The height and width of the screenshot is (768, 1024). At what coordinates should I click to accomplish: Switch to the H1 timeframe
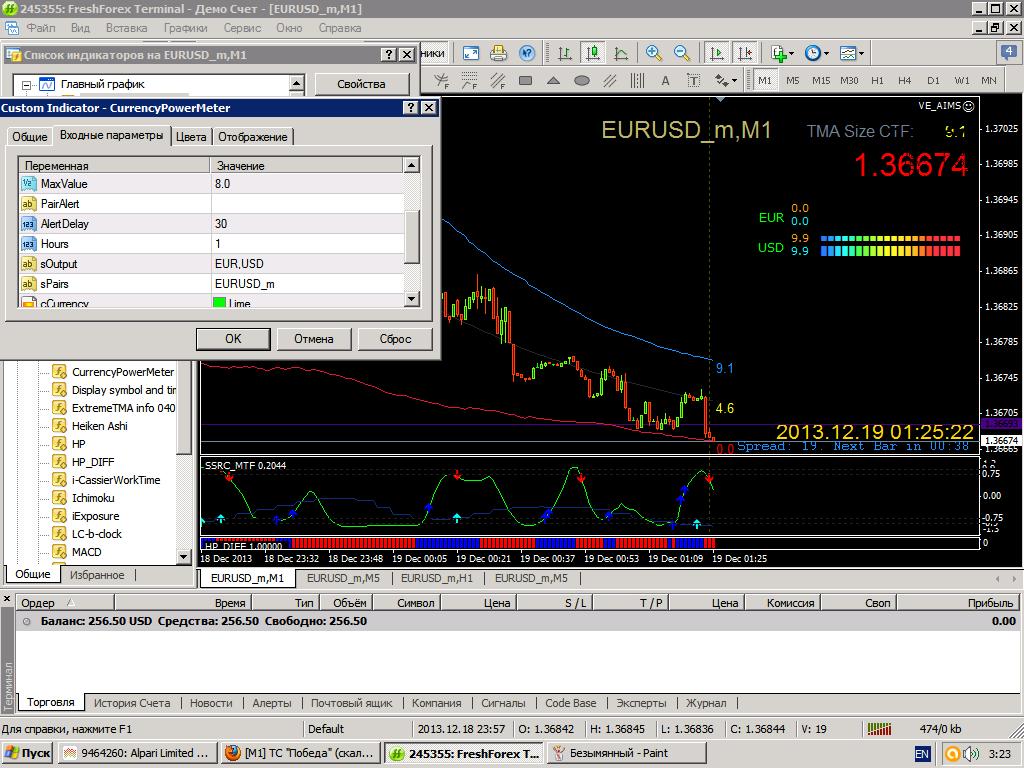pyautogui.click(x=877, y=80)
